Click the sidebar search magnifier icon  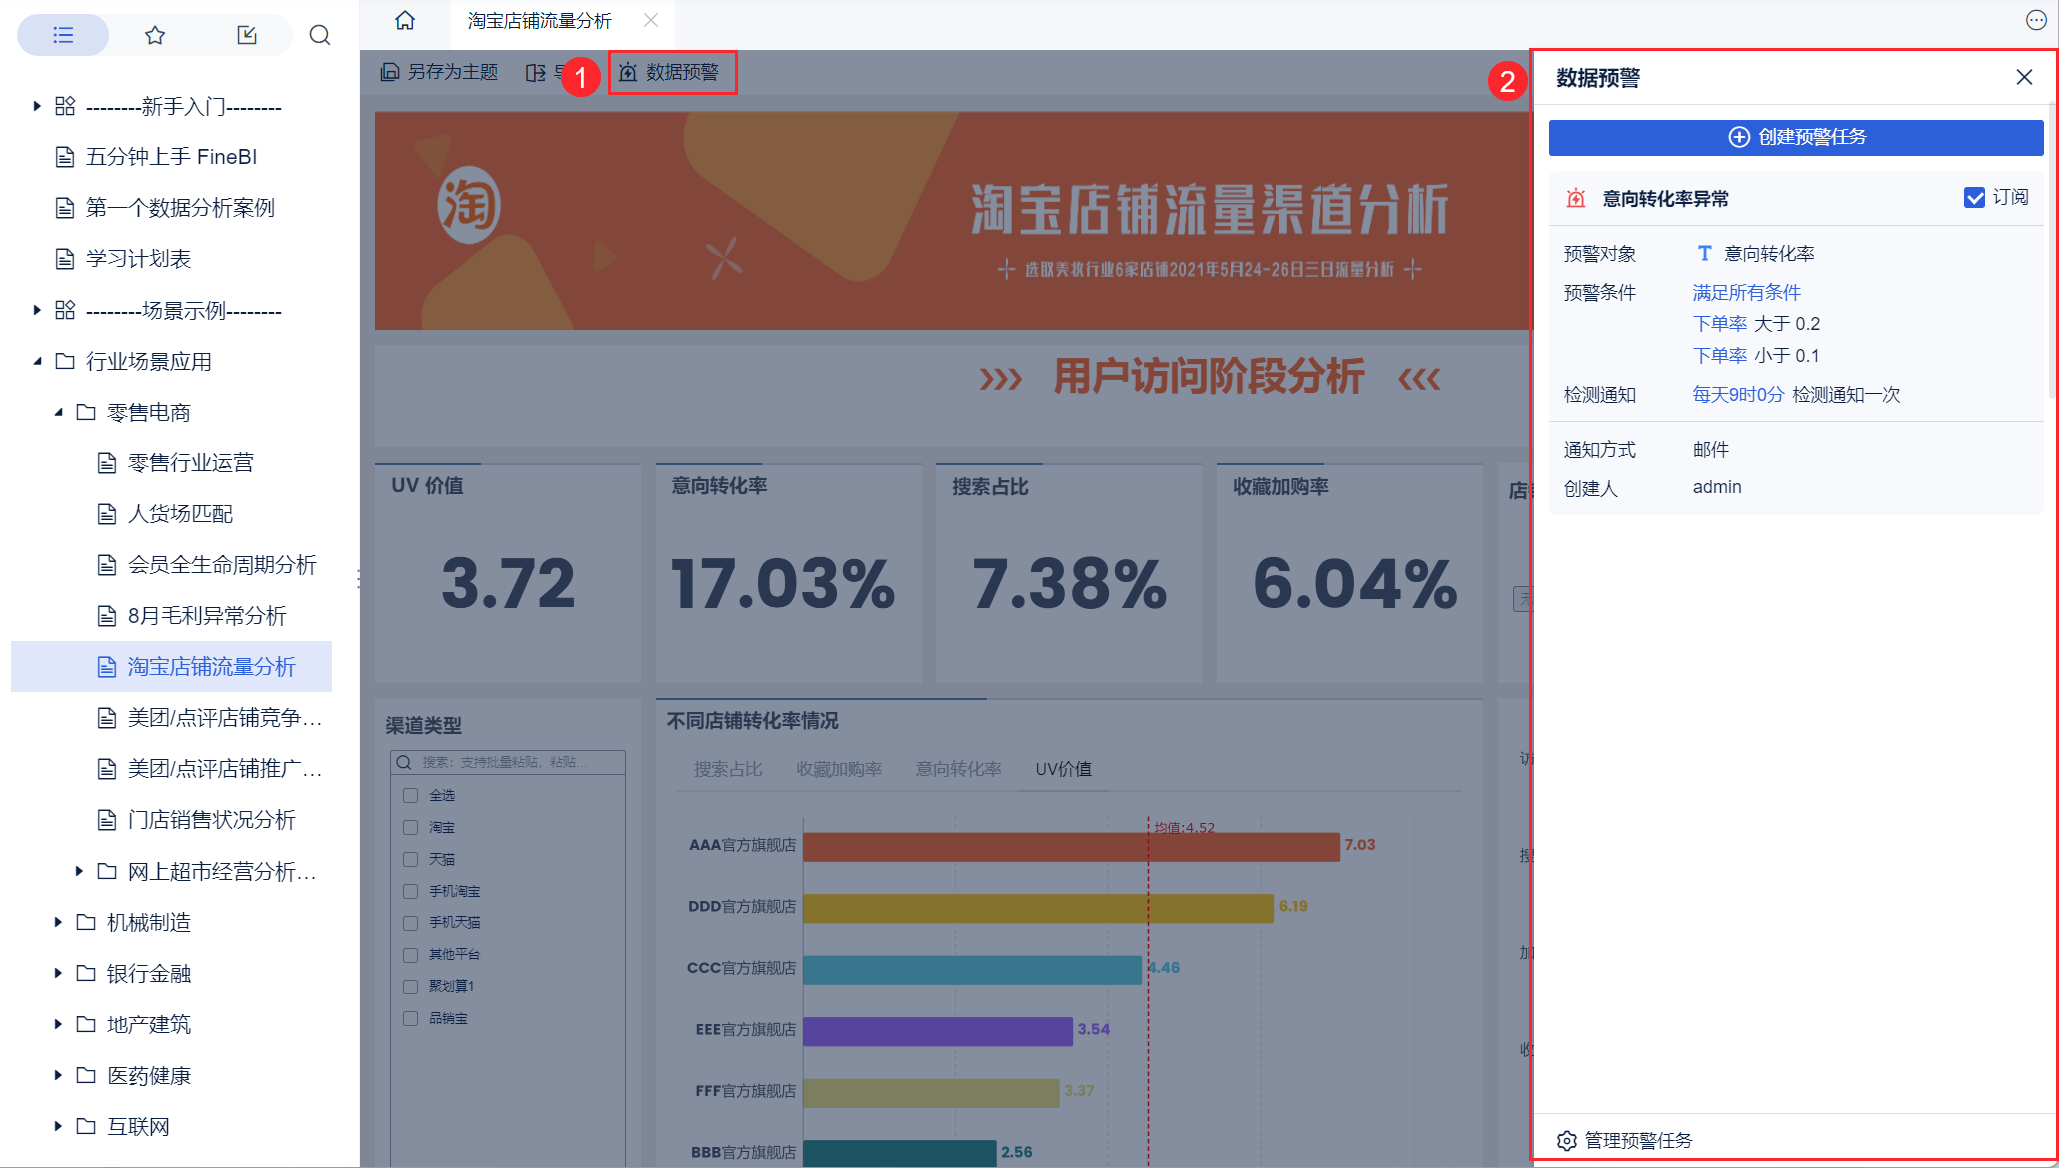pyautogui.click(x=320, y=35)
